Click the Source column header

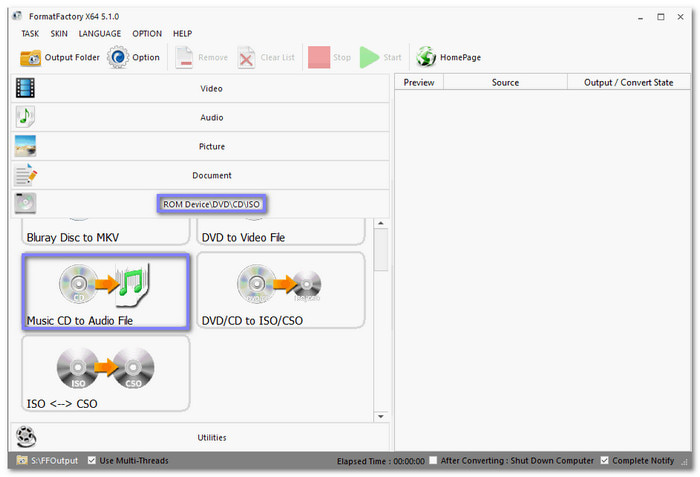click(x=505, y=82)
